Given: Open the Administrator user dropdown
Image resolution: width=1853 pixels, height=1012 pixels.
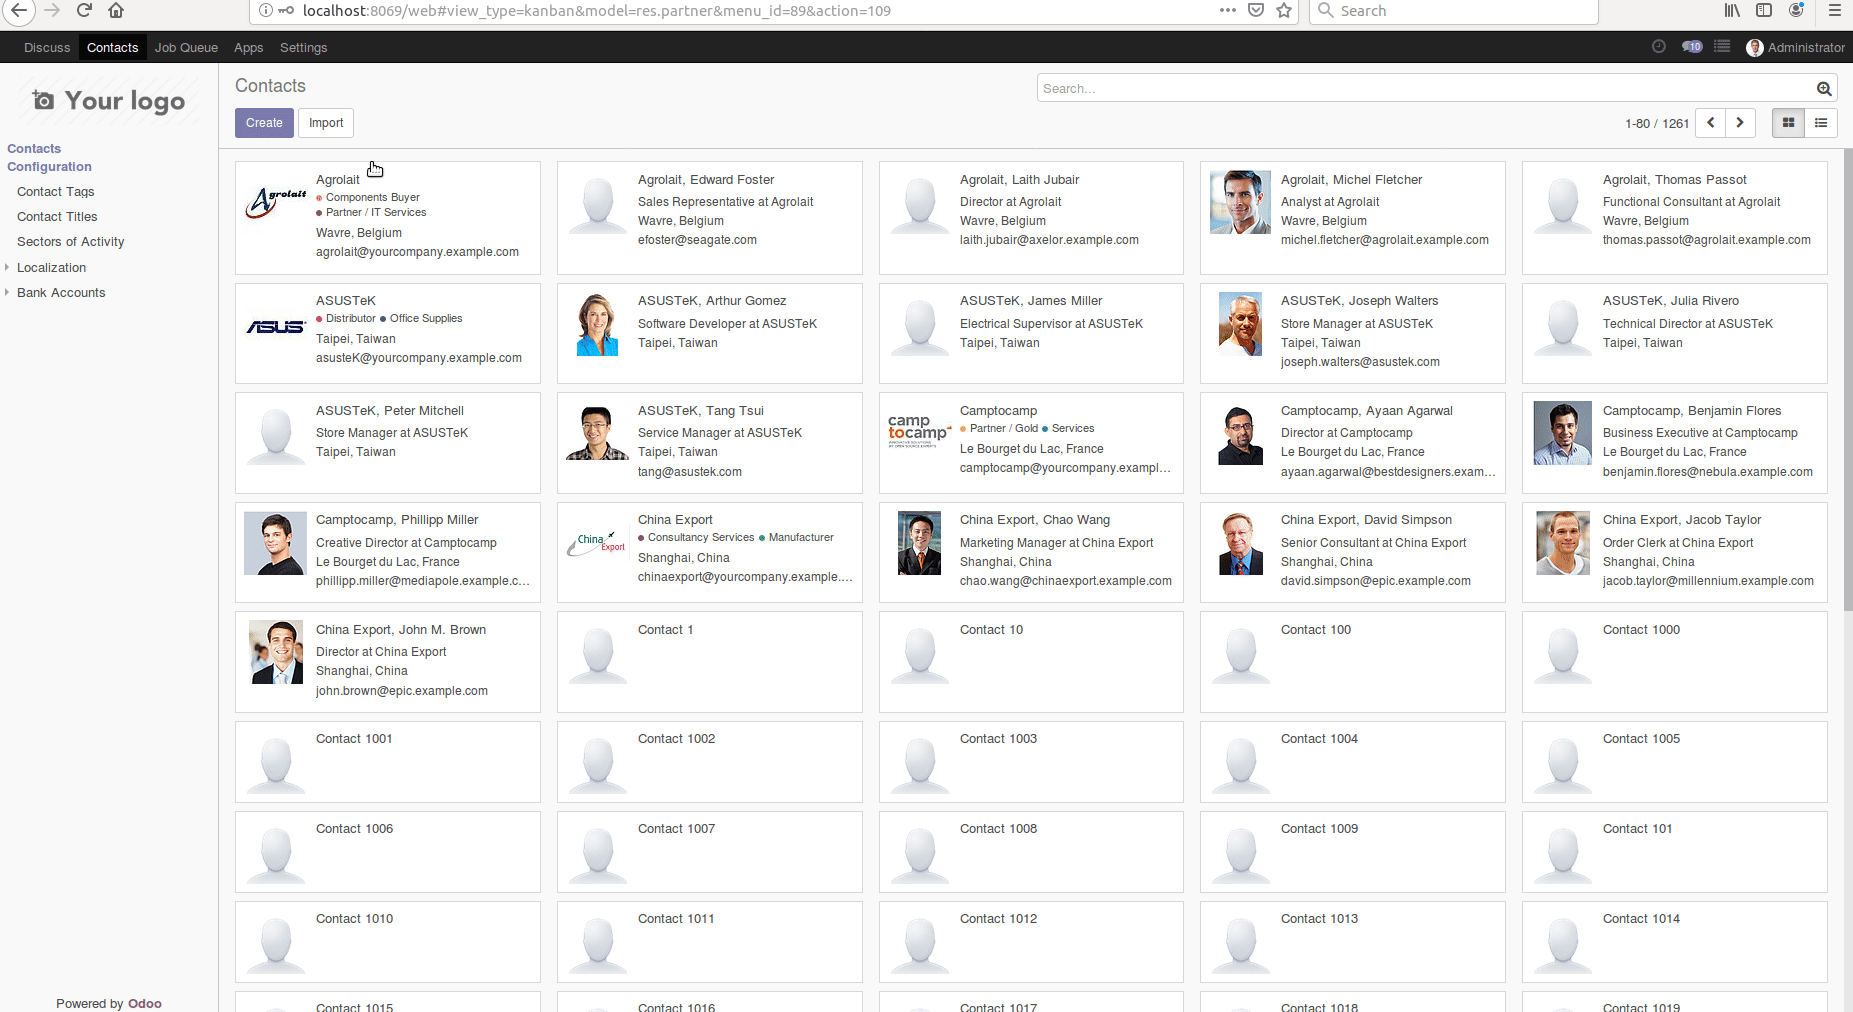Looking at the screenshot, I should point(1795,47).
